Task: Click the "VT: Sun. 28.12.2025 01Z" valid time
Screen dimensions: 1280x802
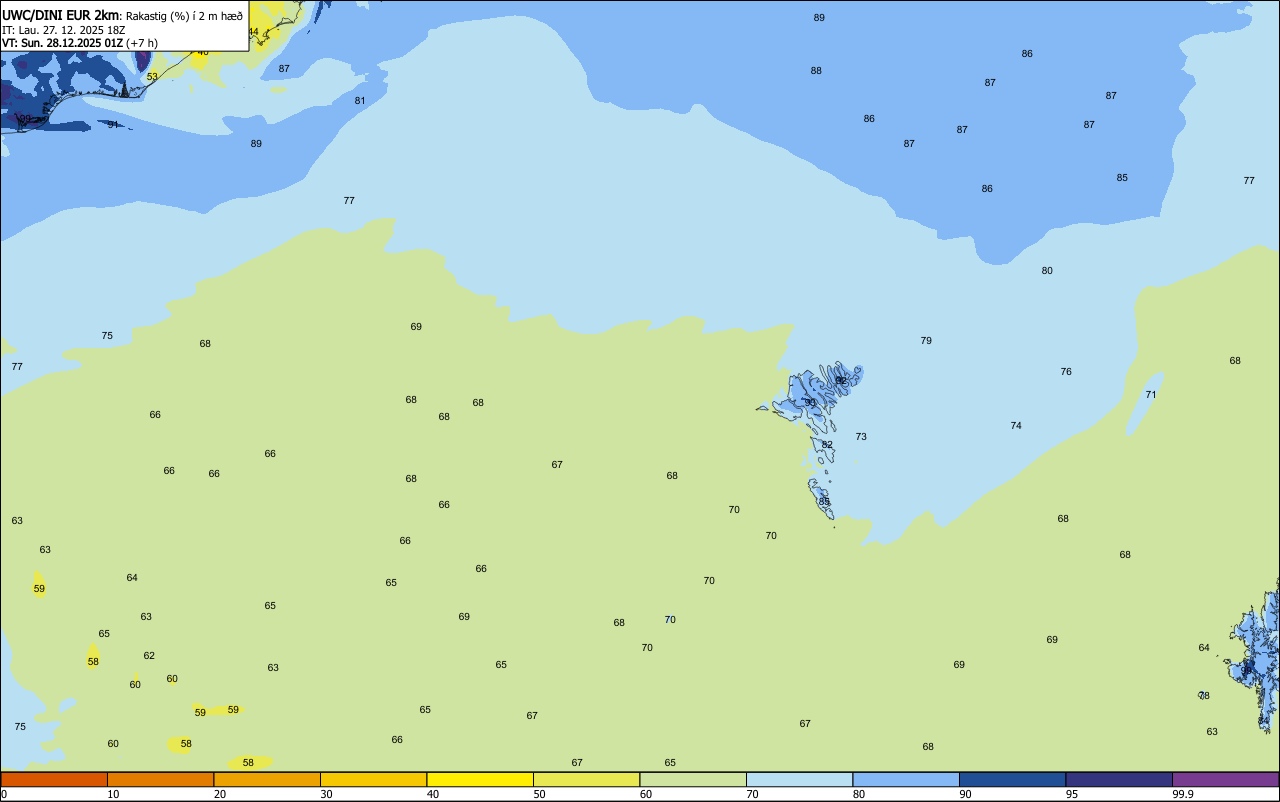Action: coord(62,43)
